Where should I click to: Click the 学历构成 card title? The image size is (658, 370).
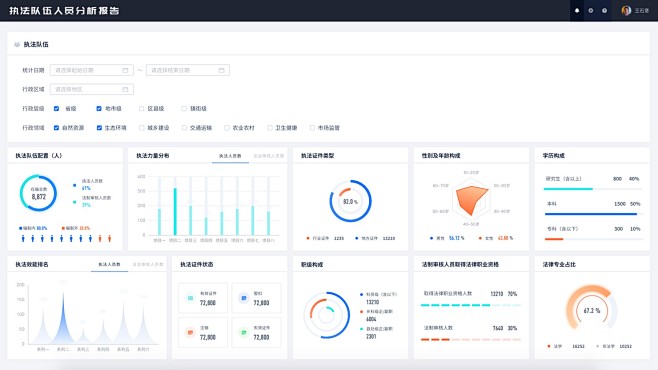[554, 155]
